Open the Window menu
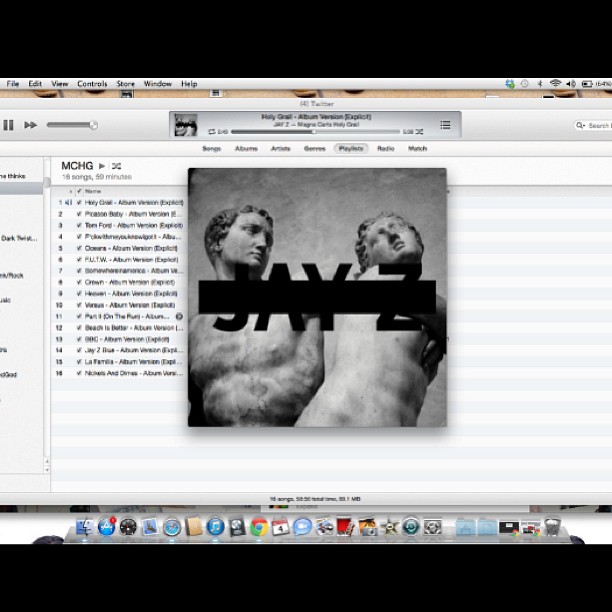 158,84
